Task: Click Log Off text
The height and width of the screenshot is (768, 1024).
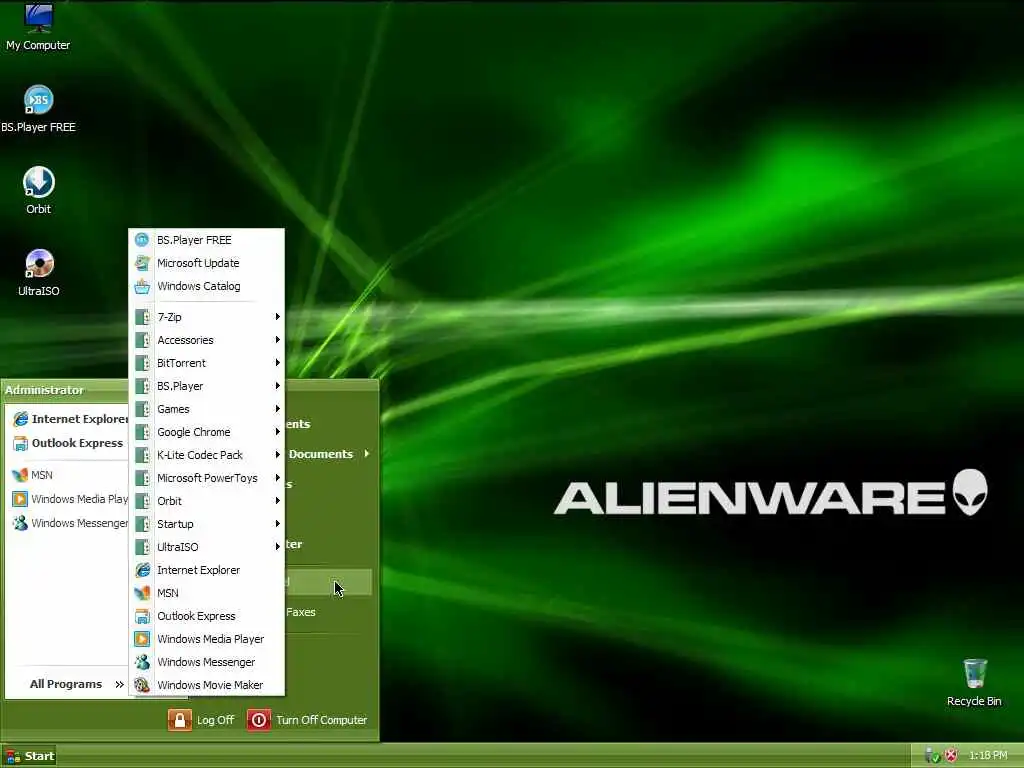Action: [216, 720]
